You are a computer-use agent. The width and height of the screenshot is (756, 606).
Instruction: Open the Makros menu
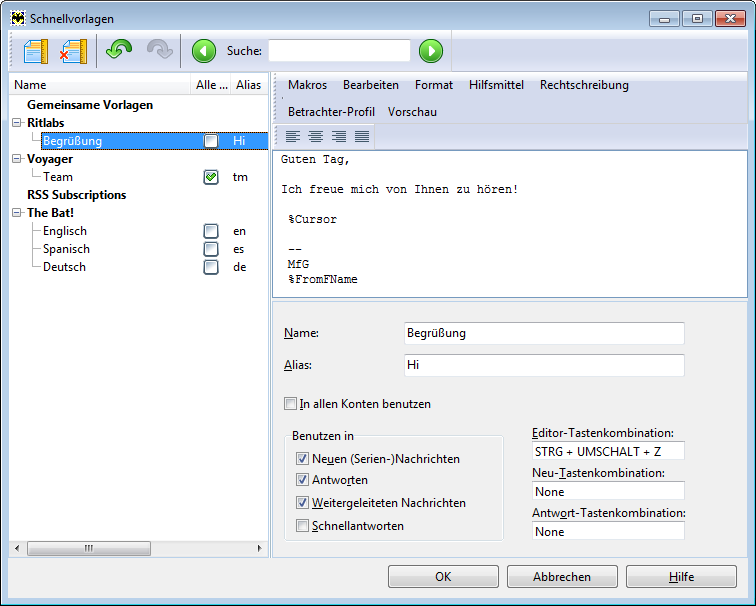tap(307, 85)
